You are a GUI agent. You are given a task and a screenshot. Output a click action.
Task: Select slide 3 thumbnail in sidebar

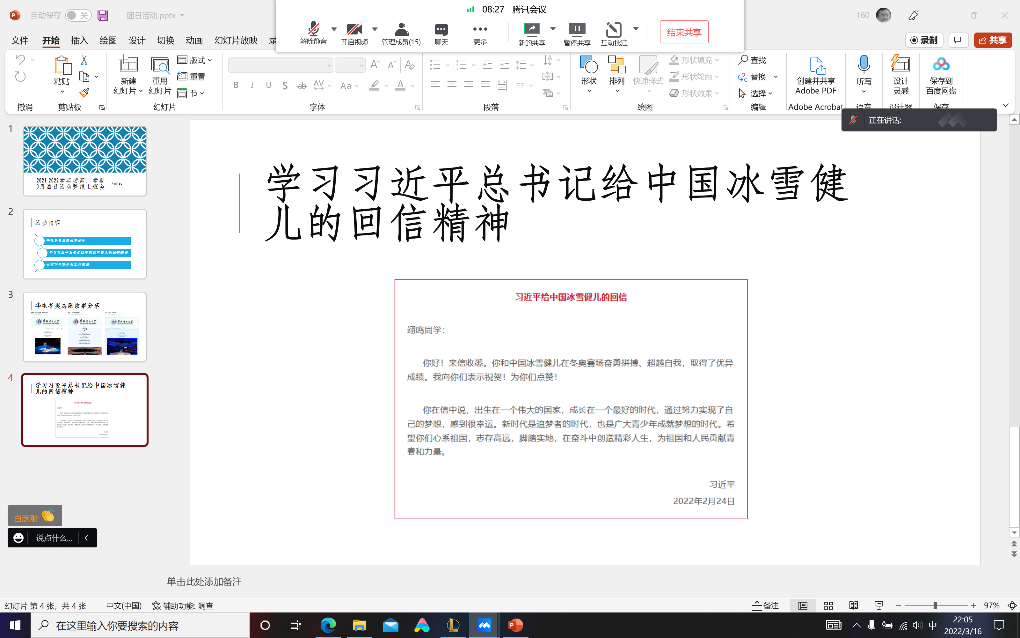click(x=84, y=326)
